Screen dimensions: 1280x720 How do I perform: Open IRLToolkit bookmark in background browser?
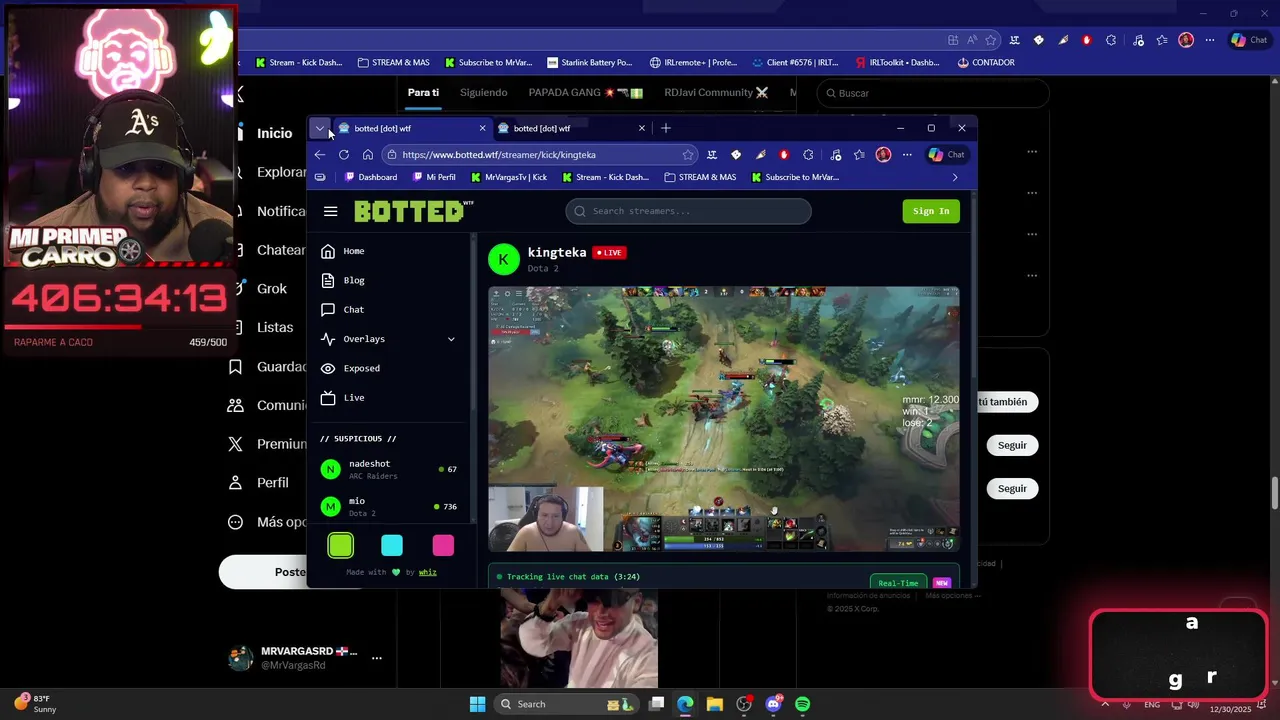click(897, 62)
